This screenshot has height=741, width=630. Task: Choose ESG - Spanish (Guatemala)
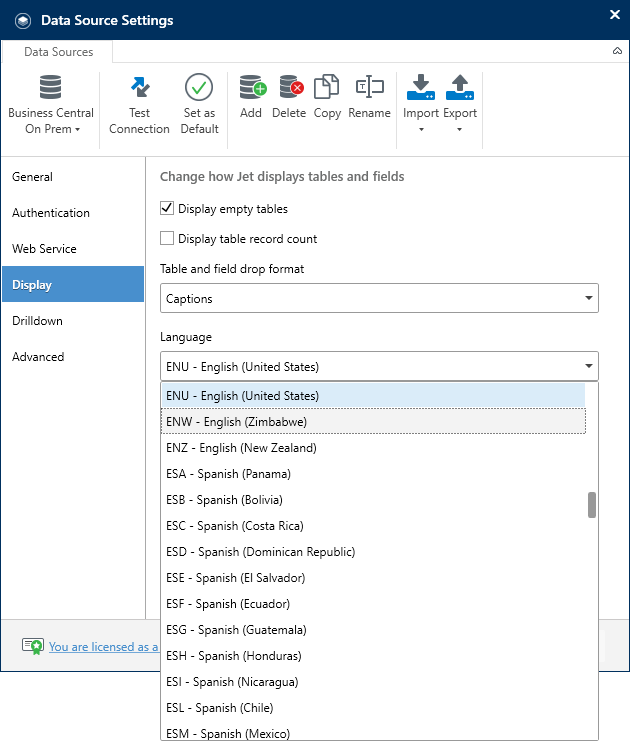coord(373,629)
